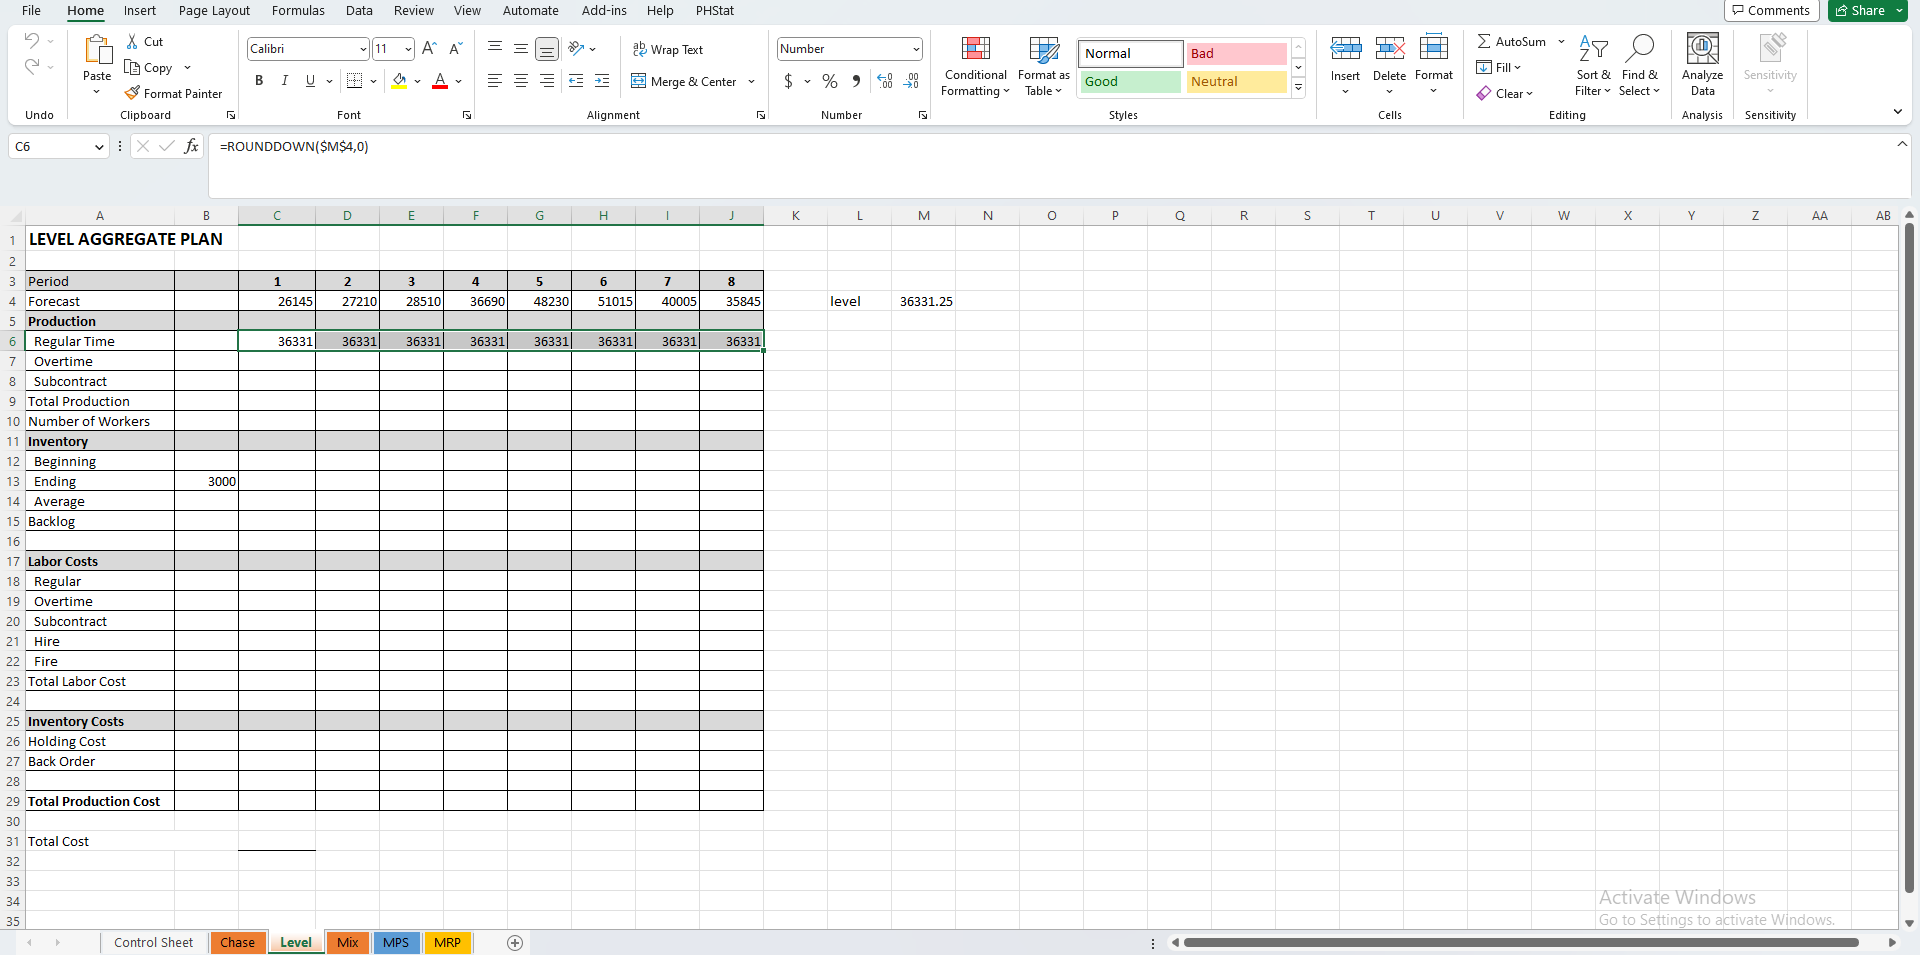Apply Italic formatting

pos(285,81)
